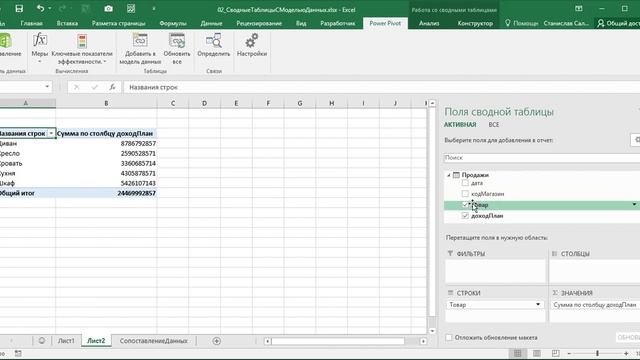
Task: Open the Анализ pivot table tab
Action: pyautogui.click(x=429, y=23)
